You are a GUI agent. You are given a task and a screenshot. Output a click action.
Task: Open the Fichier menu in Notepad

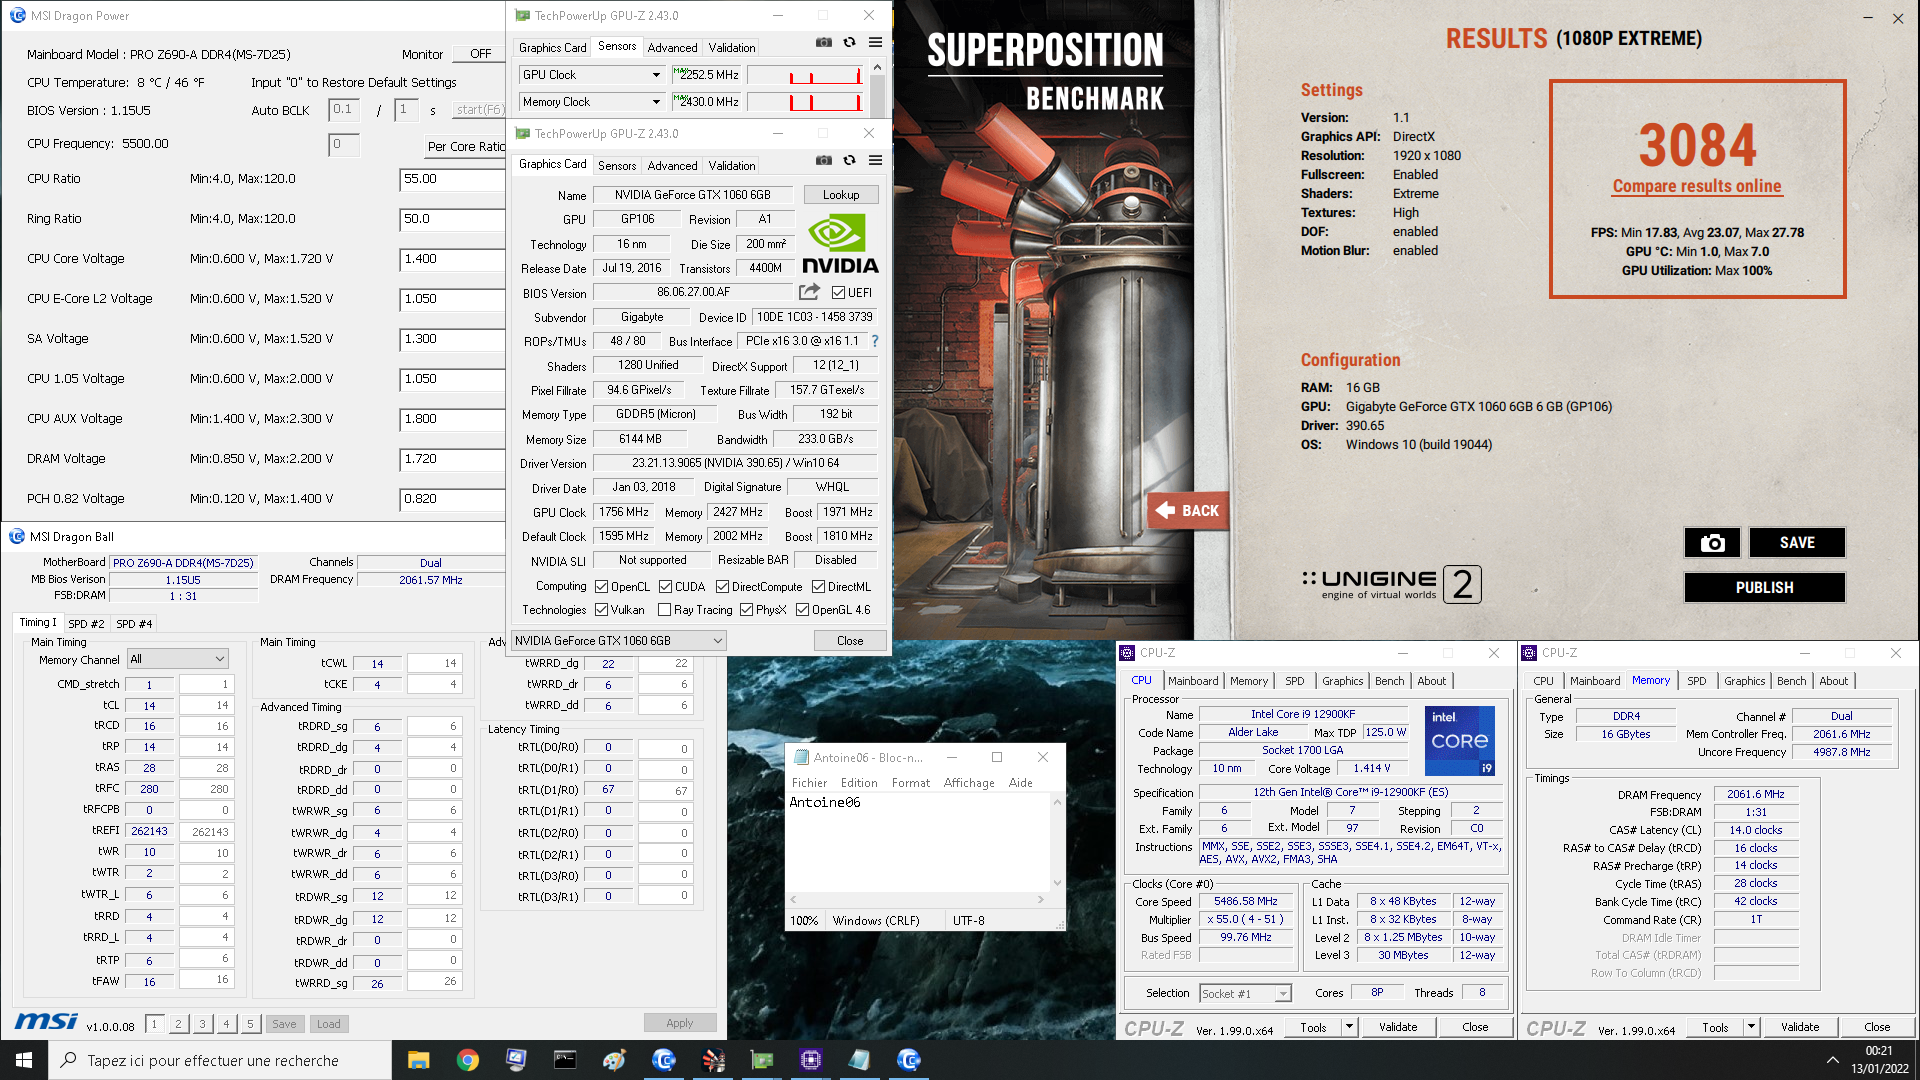pos(809,783)
